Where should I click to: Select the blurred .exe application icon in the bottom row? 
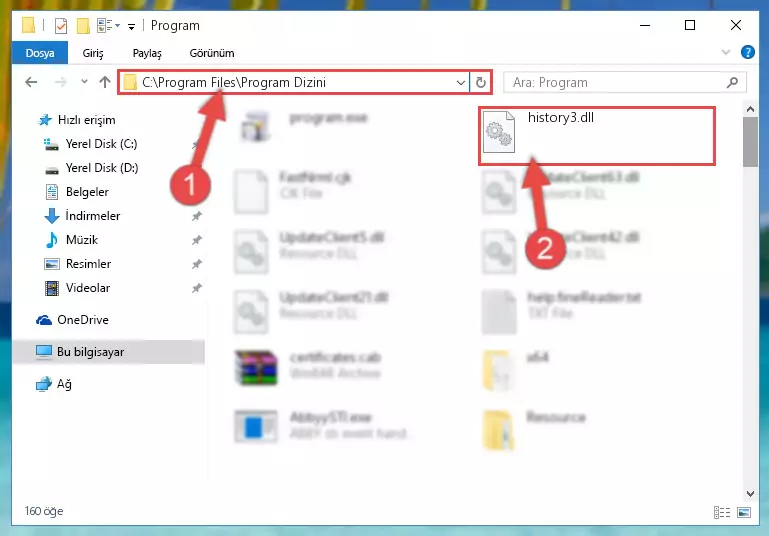(x=255, y=427)
